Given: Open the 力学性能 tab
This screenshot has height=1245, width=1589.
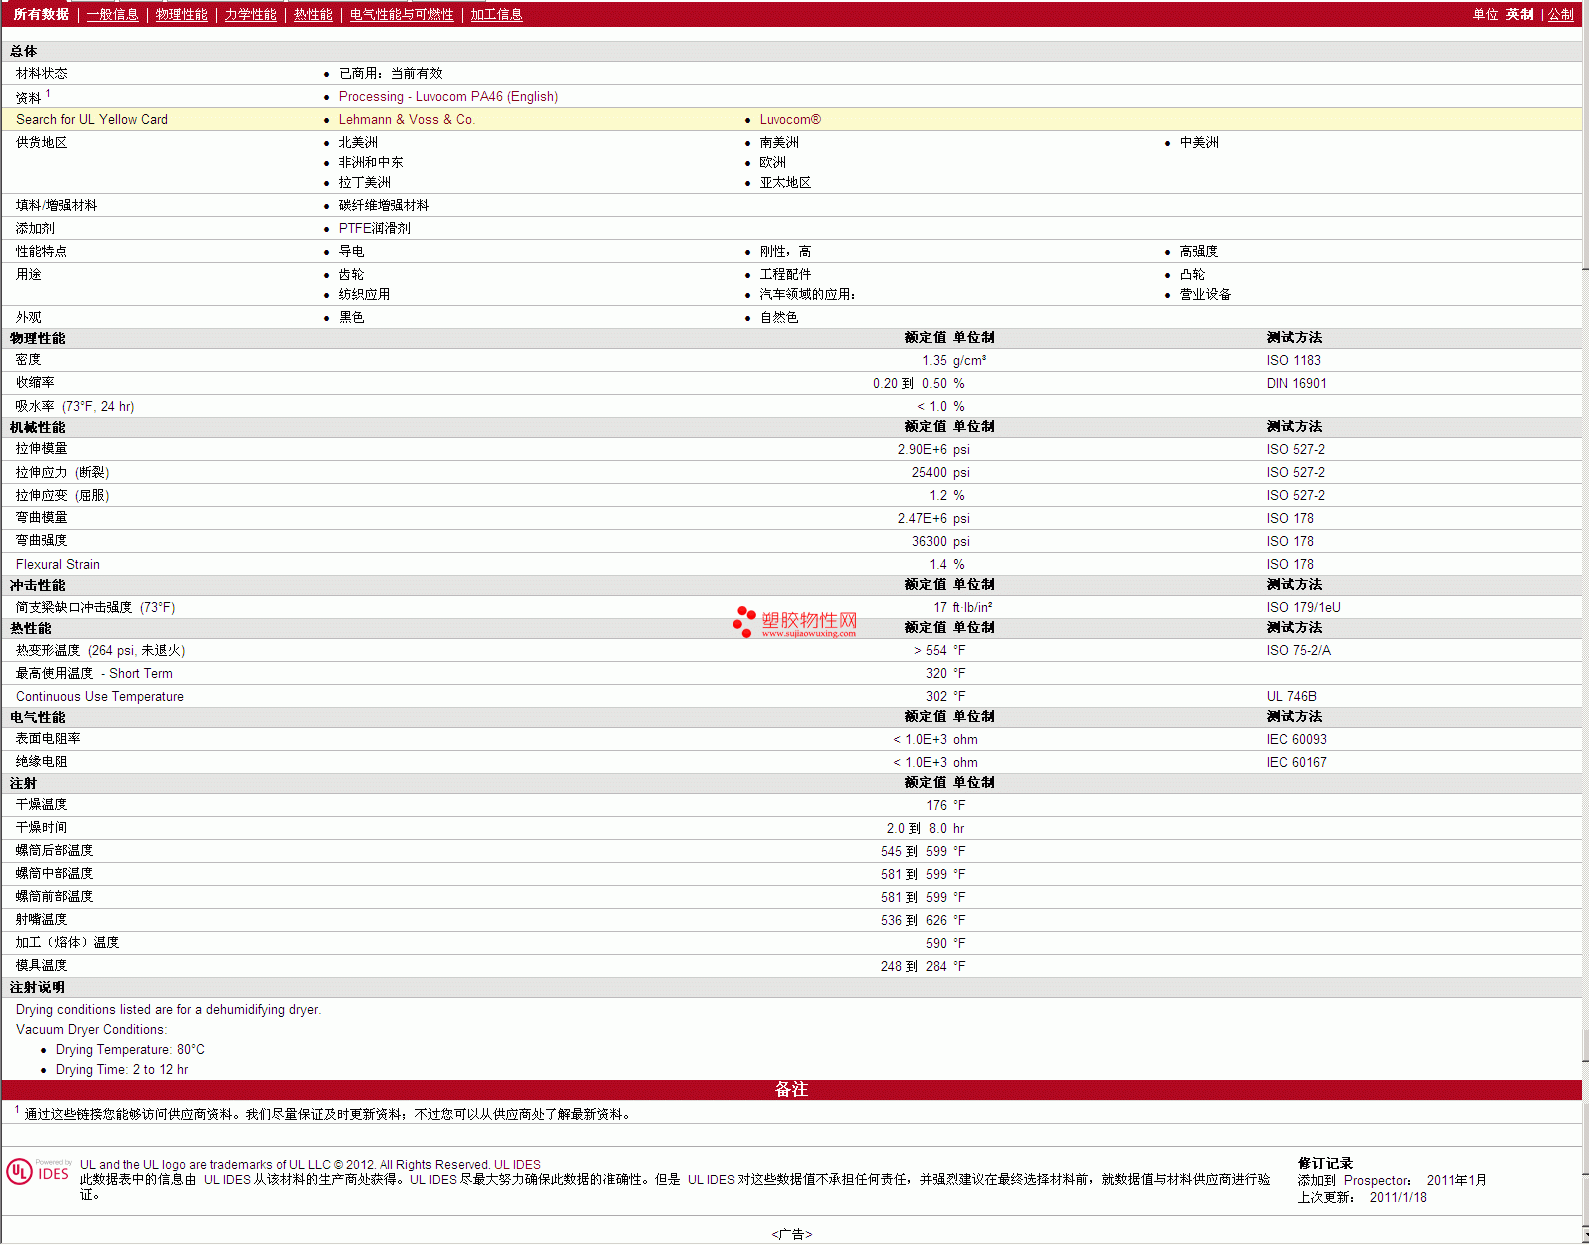Looking at the screenshot, I should click(x=250, y=14).
